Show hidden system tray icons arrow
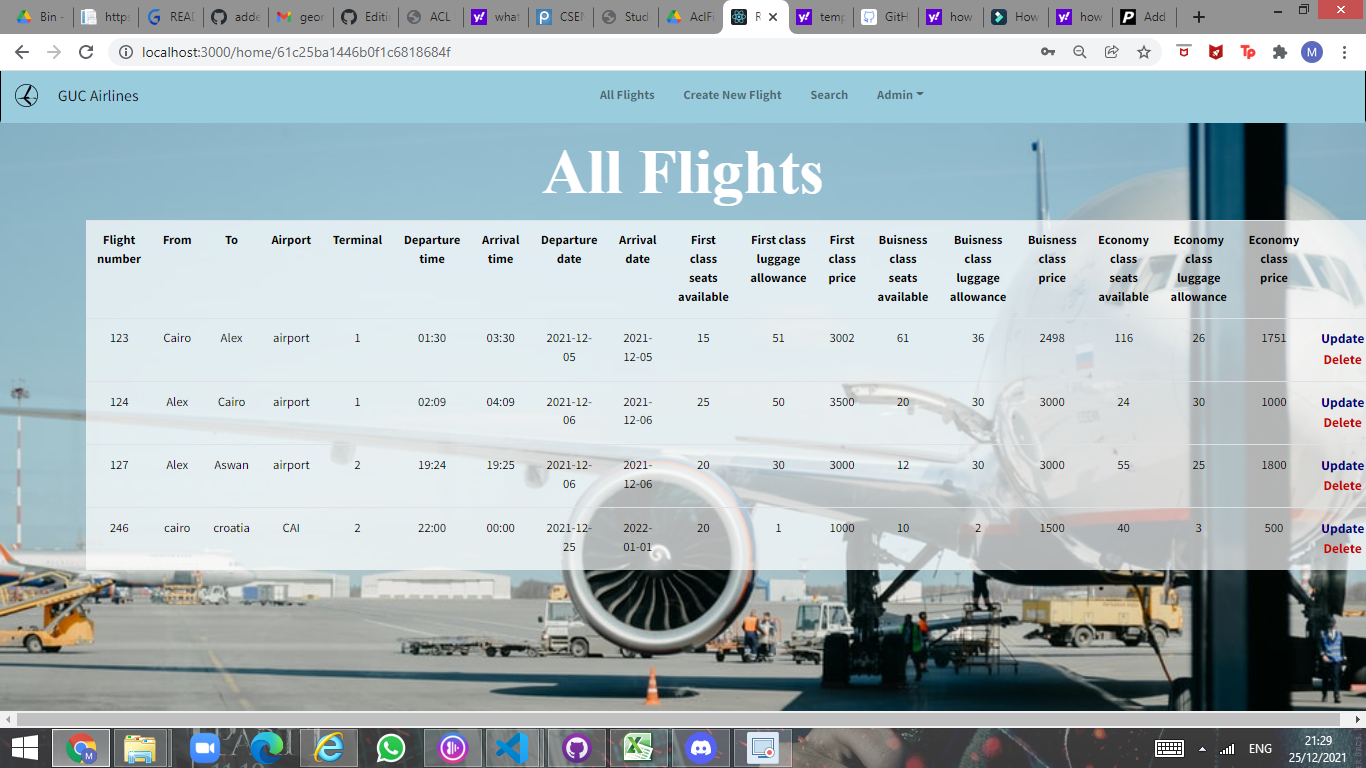This screenshot has width=1366, height=768. 1202,749
